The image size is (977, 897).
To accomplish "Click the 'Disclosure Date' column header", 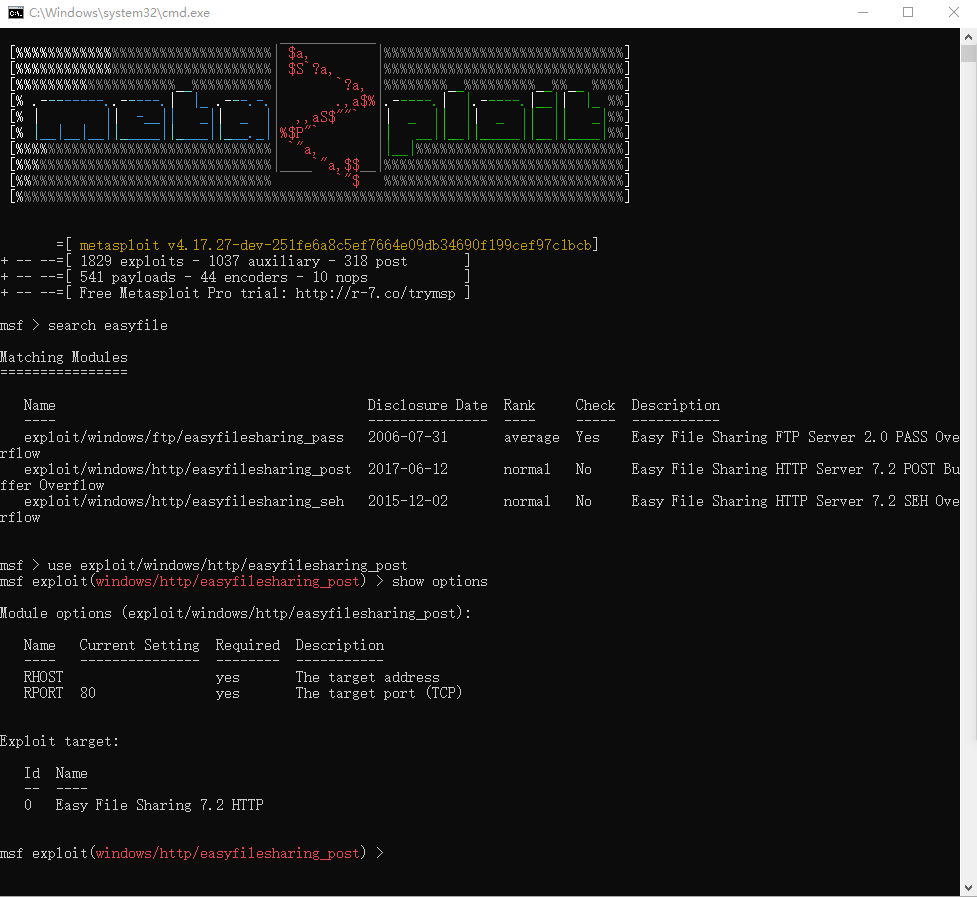I will tap(427, 406).
